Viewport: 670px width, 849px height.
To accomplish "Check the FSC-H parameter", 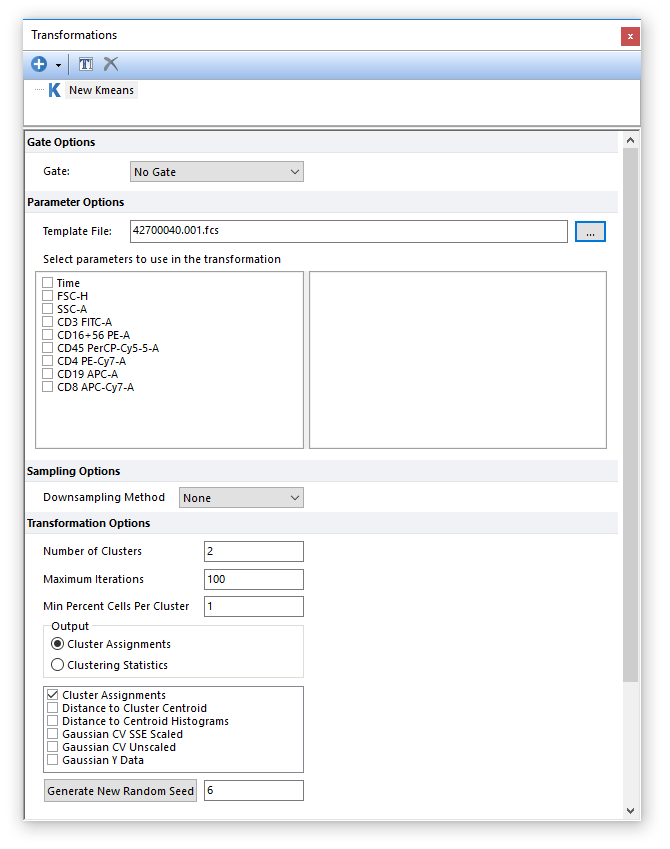I will (x=48, y=296).
